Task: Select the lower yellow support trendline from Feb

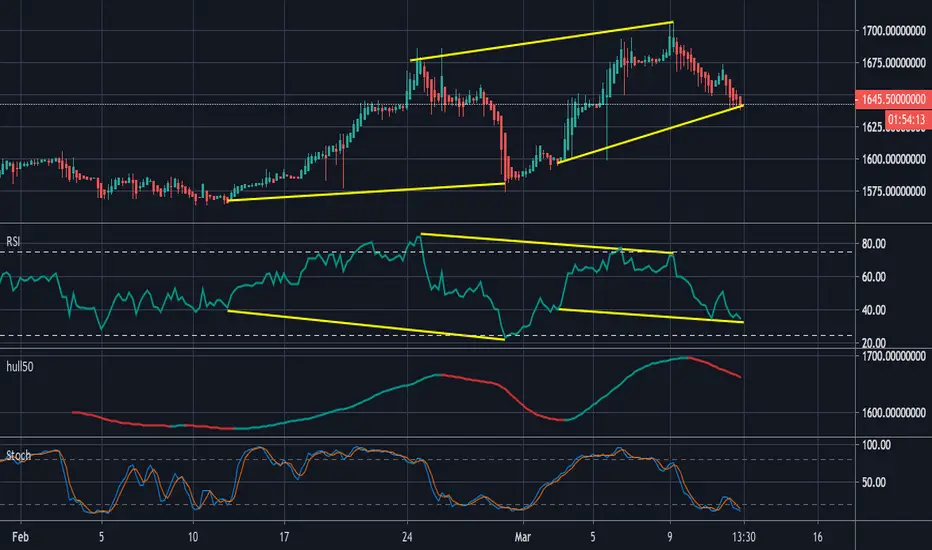Action: pos(366,192)
